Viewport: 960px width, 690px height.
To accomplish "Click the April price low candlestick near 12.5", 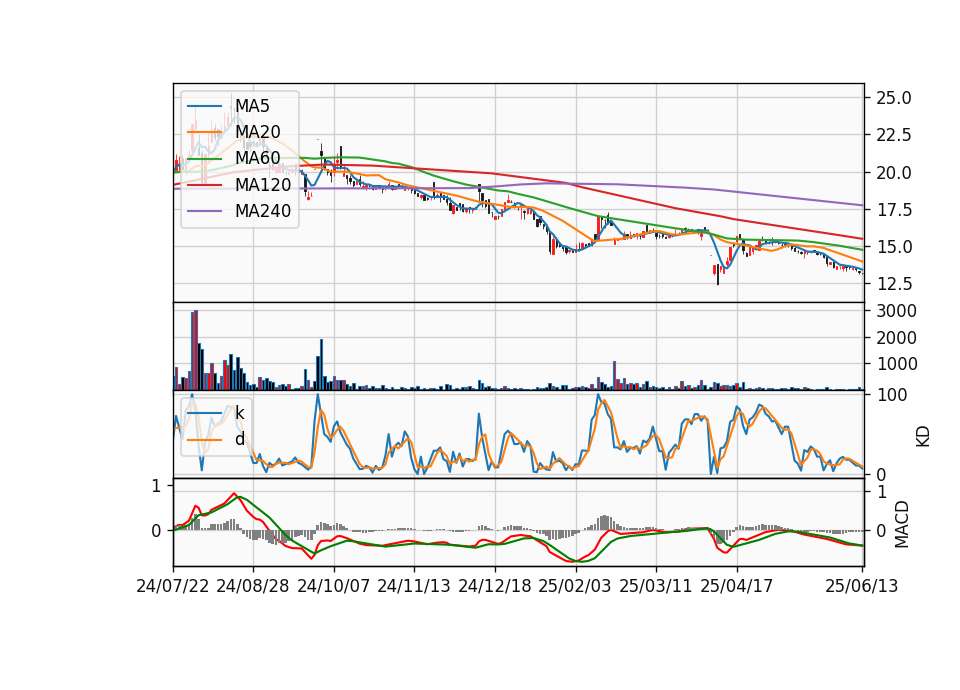I will click(x=718, y=274).
